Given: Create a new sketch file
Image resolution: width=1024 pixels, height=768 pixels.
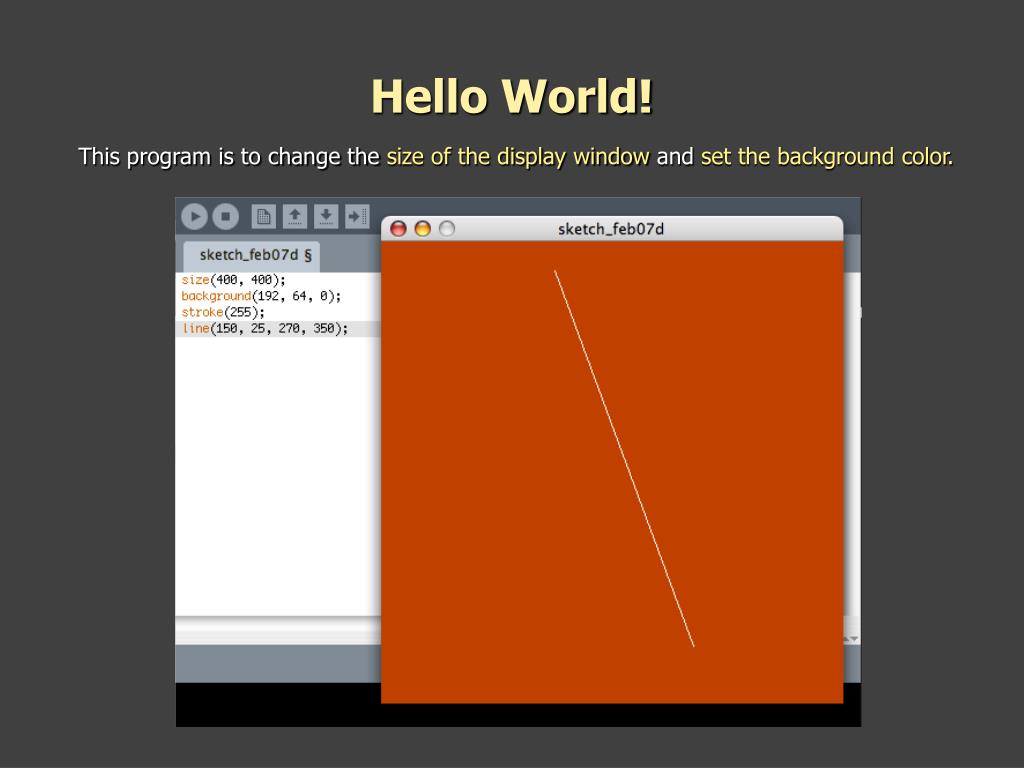Looking at the screenshot, I should coord(263,216).
